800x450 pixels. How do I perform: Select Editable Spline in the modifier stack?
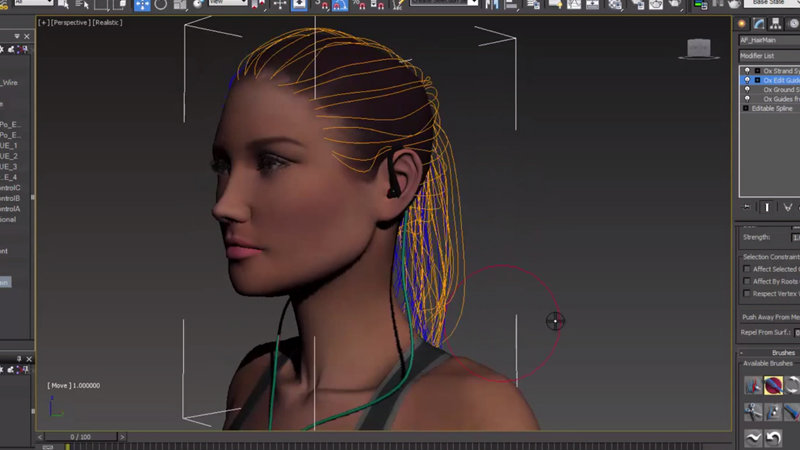(x=772, y=108)
